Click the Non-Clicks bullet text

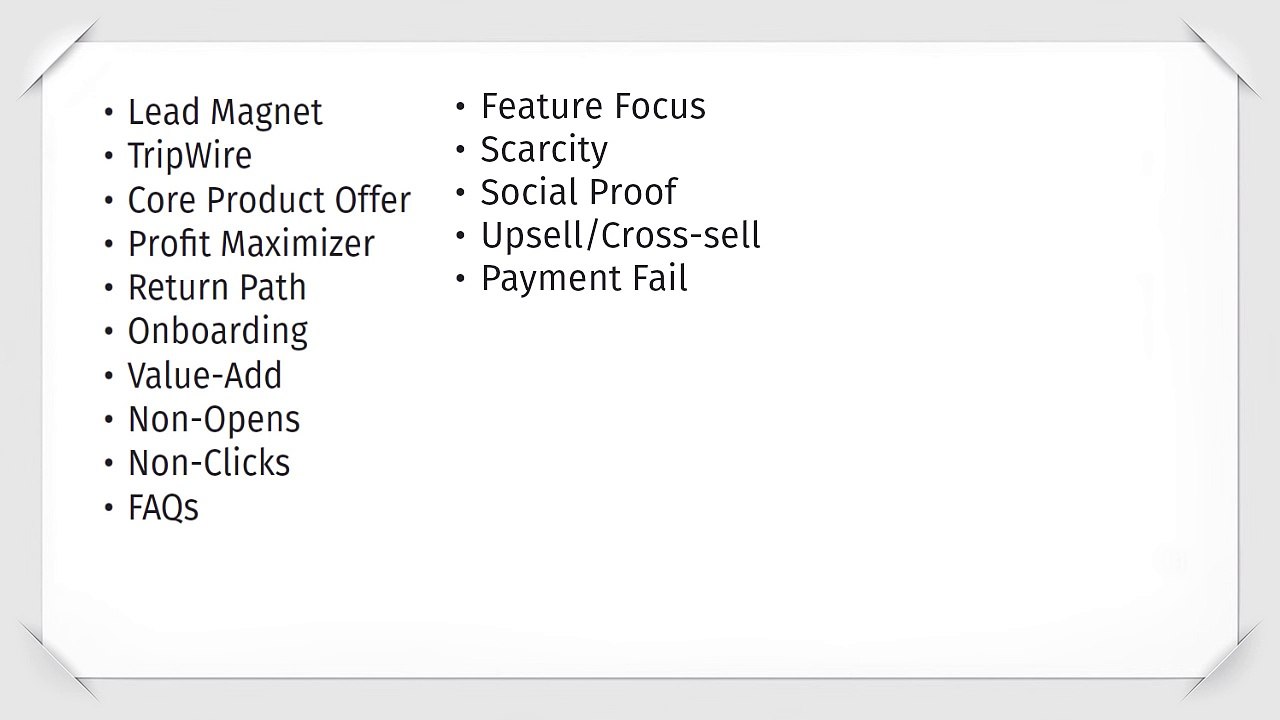209,464
